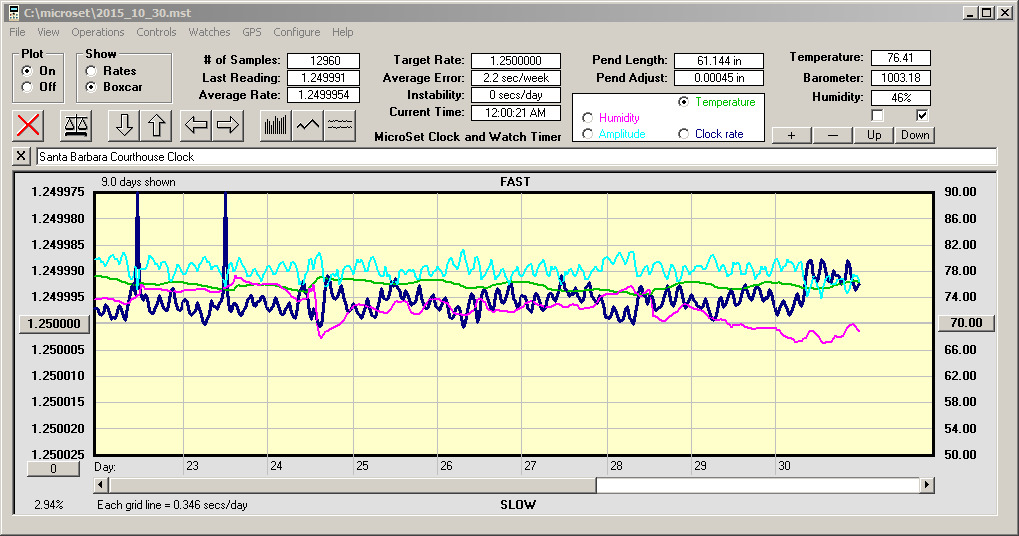Click the vertical bars graph icon
The height and width of the screenshot is (536, 1019).
click(276, 125)
